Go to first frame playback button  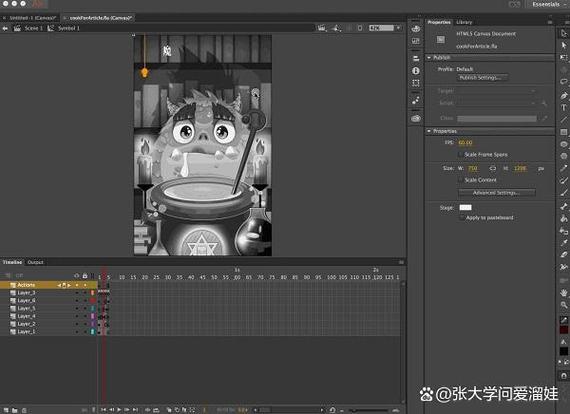tap(104, 410)
